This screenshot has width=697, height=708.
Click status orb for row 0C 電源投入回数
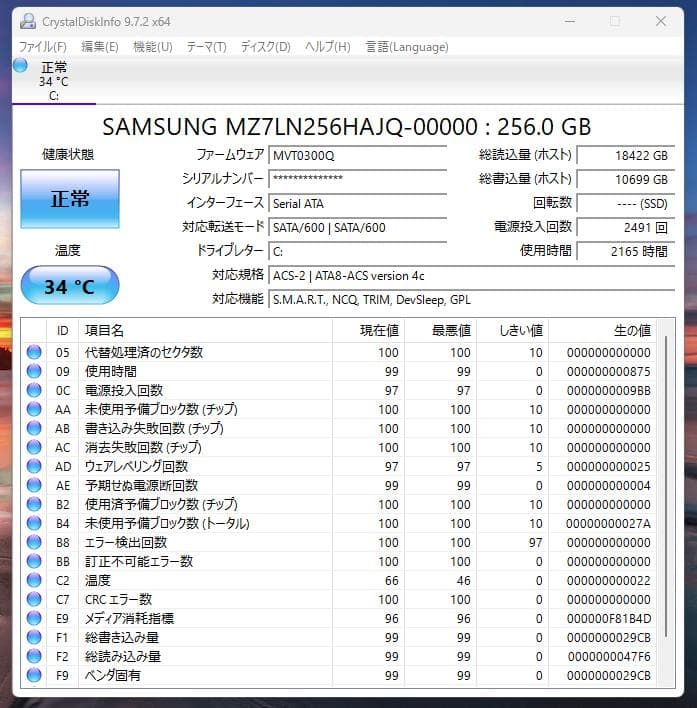[34, 390]
